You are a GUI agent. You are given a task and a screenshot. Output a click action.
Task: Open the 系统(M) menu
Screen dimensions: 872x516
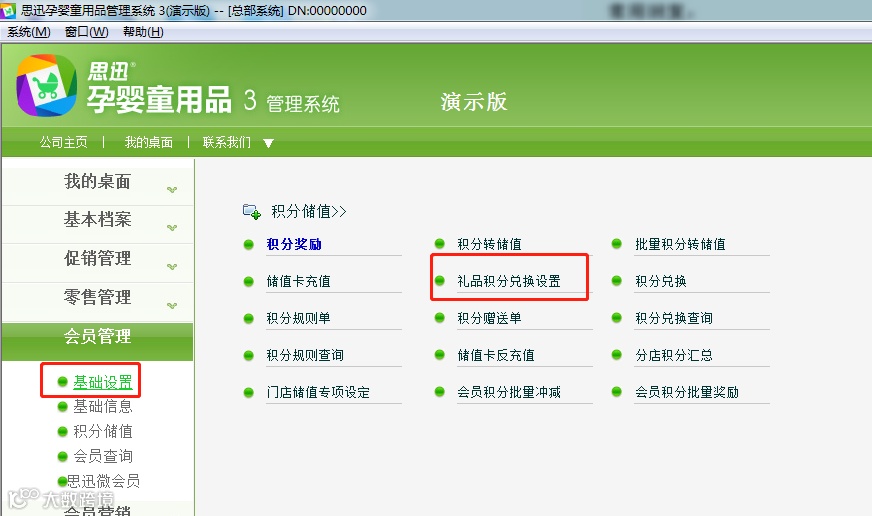click(28, 32)
